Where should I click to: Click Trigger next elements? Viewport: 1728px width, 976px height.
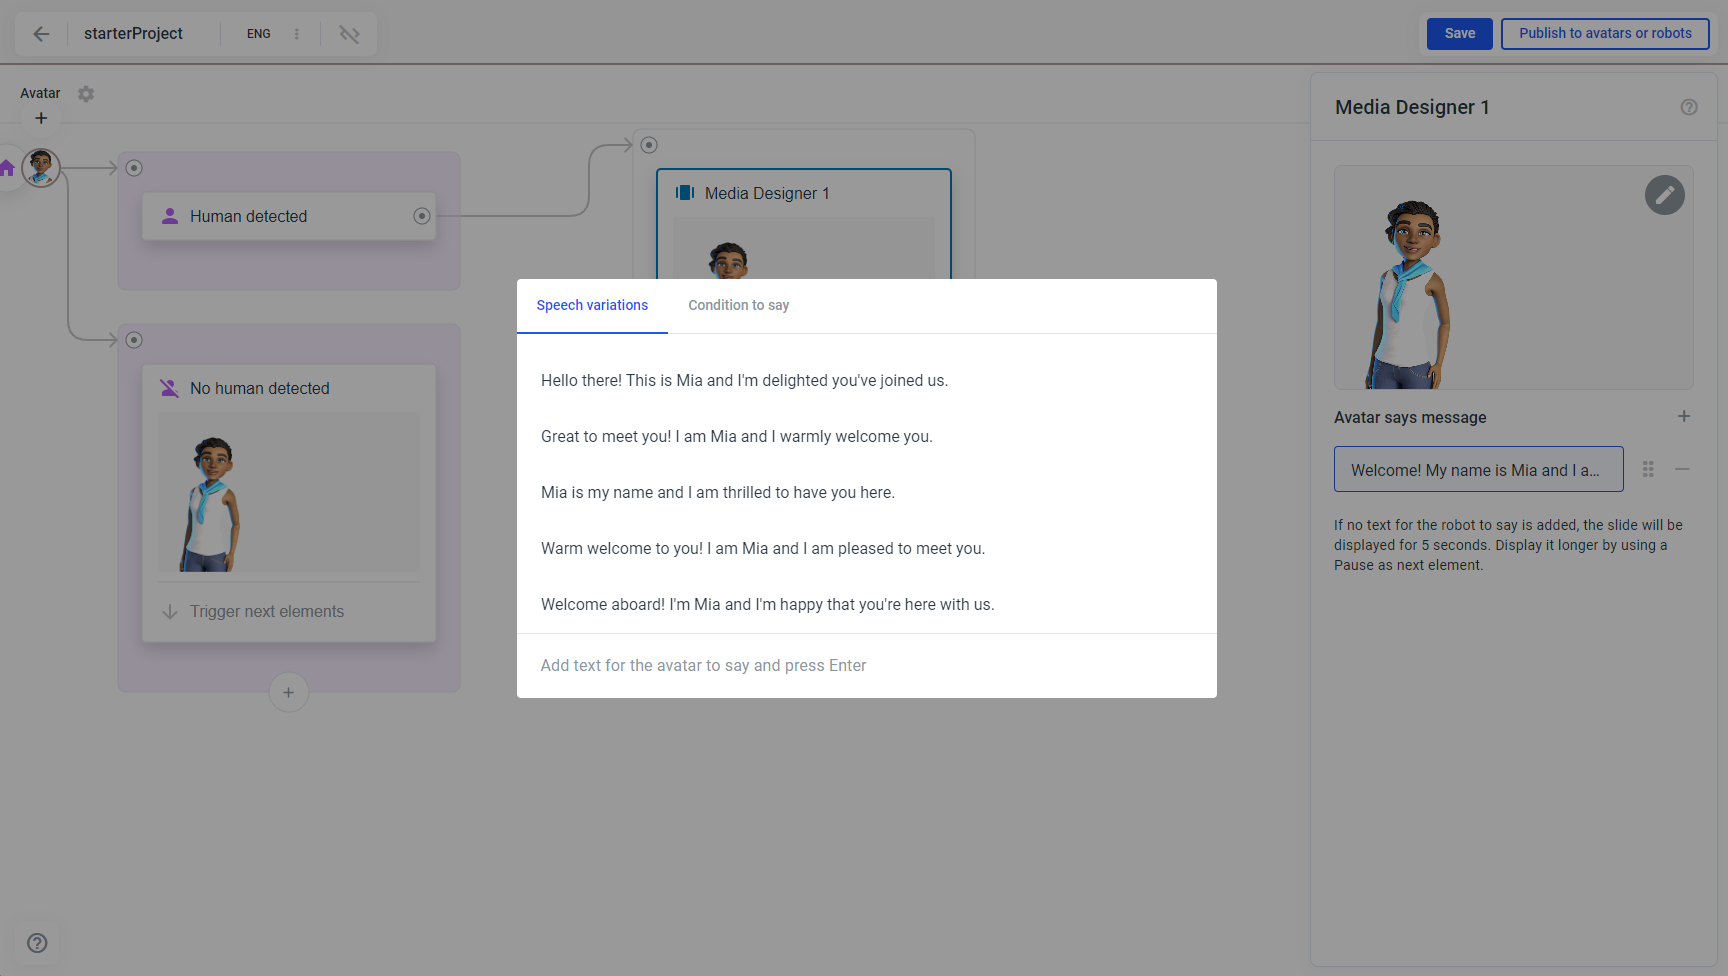tap(267, 612)
